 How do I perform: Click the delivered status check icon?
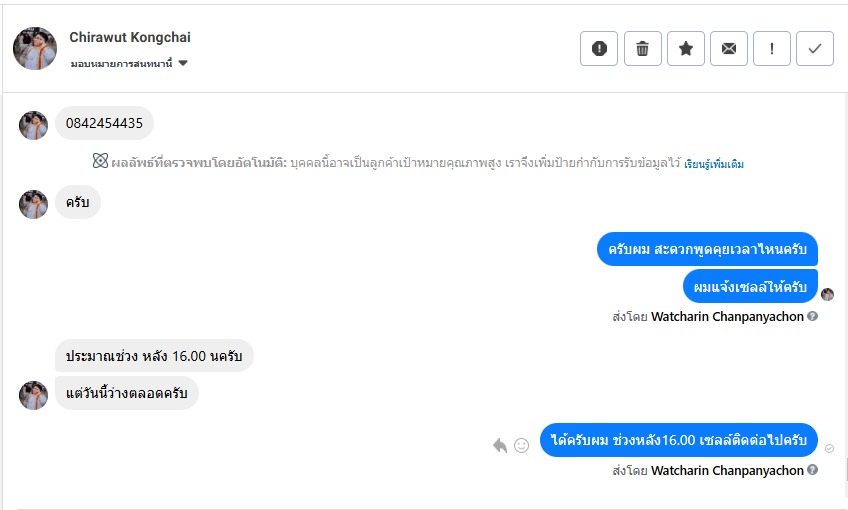pyautogui.click(x=828, y=449)
